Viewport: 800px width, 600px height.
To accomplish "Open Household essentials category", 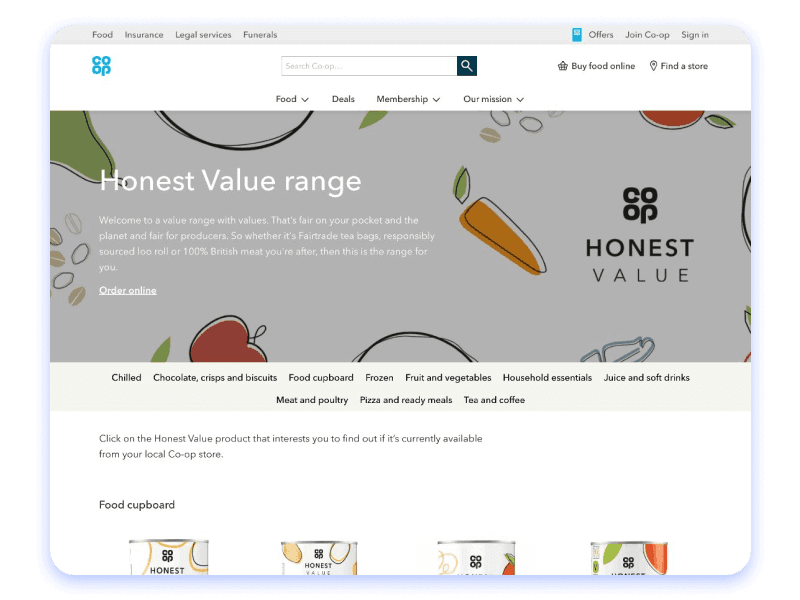I will (x=547, y=378).
